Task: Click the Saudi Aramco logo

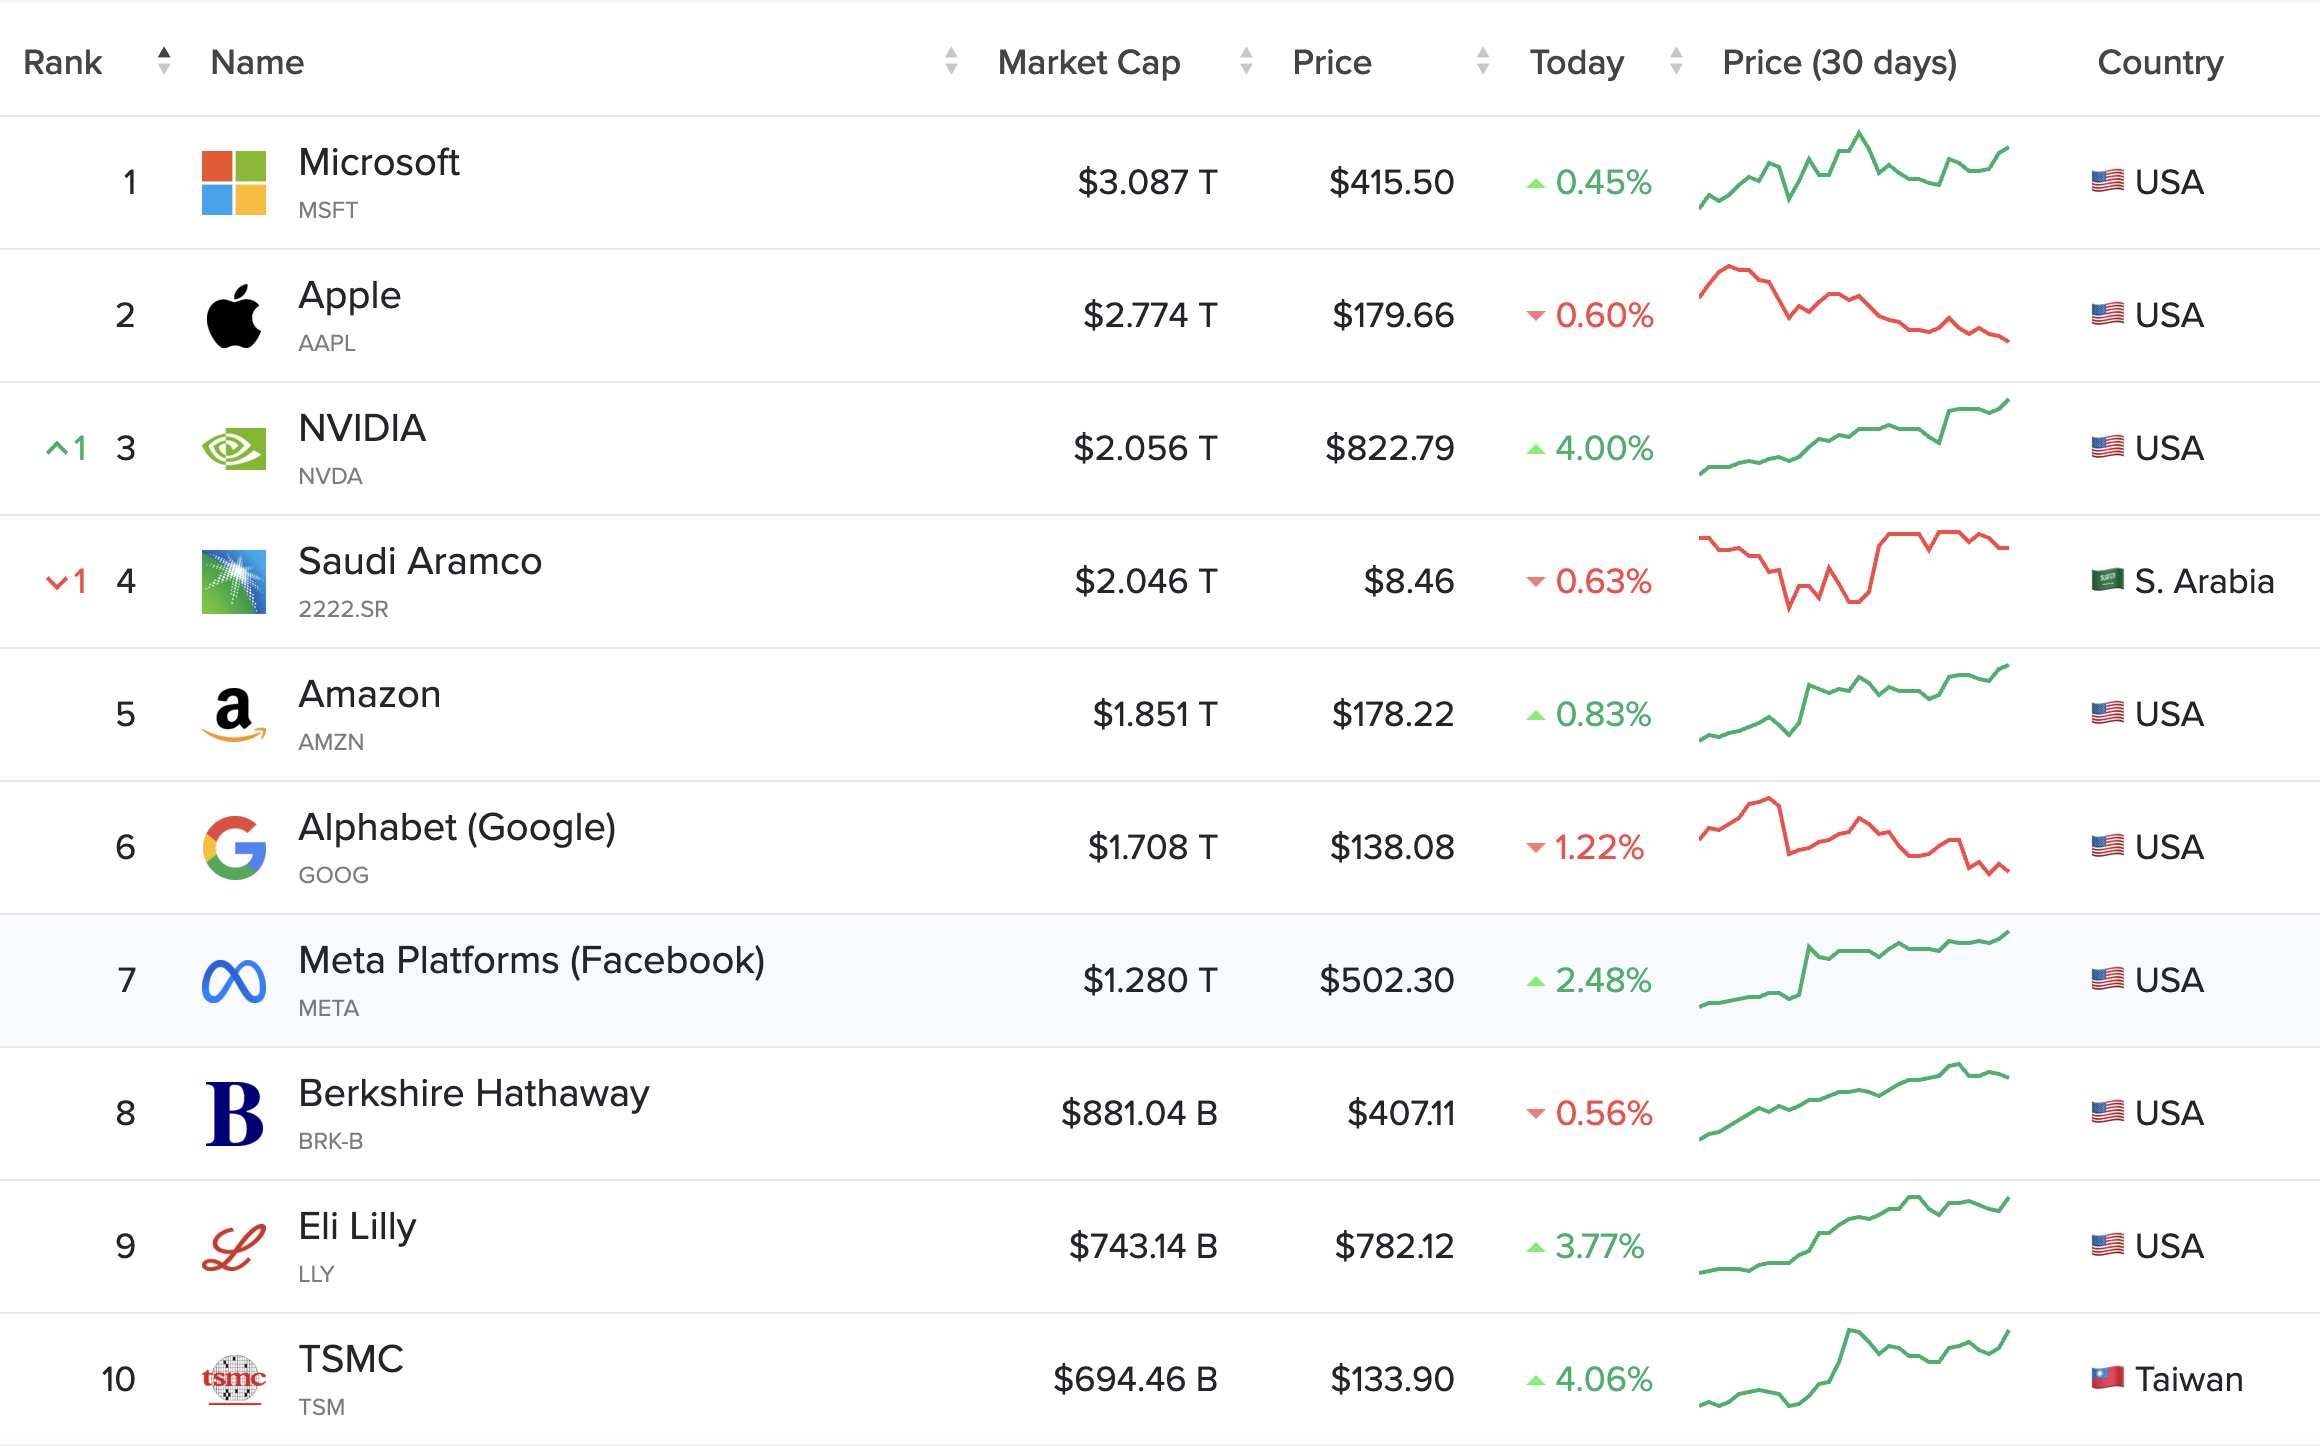Action: click(232, 581)
